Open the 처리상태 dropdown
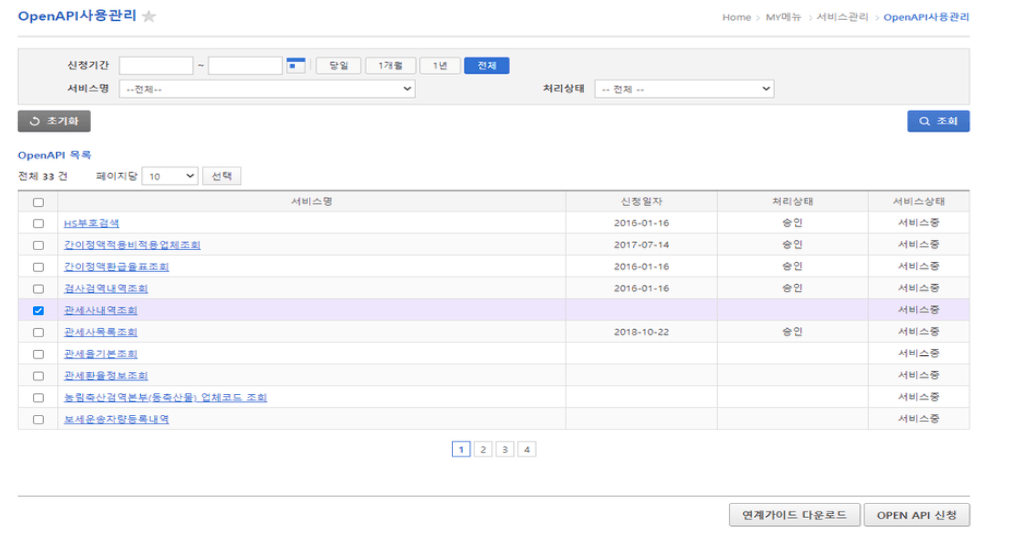 (684, 89)
